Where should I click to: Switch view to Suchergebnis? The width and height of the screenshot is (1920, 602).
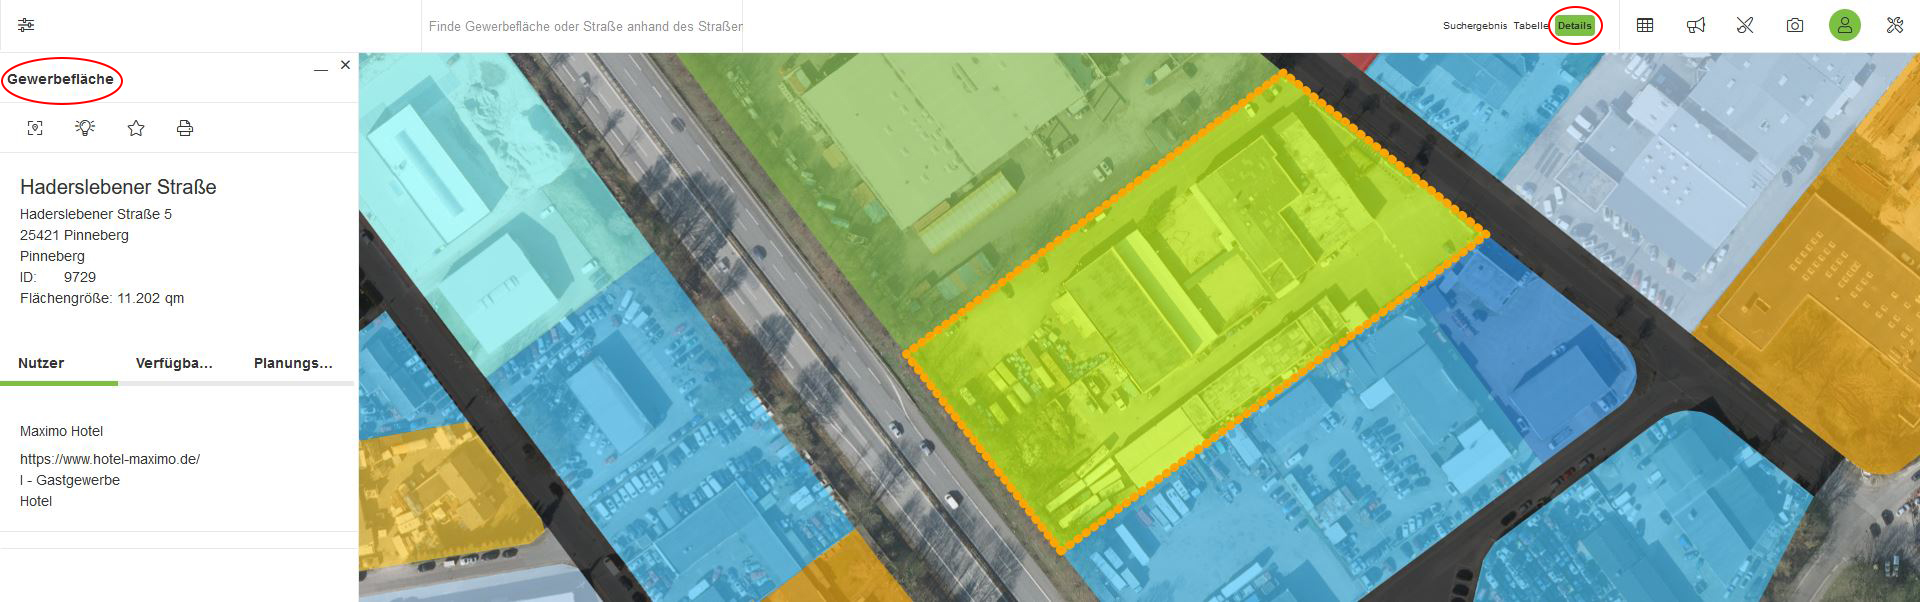(1474, 26)
